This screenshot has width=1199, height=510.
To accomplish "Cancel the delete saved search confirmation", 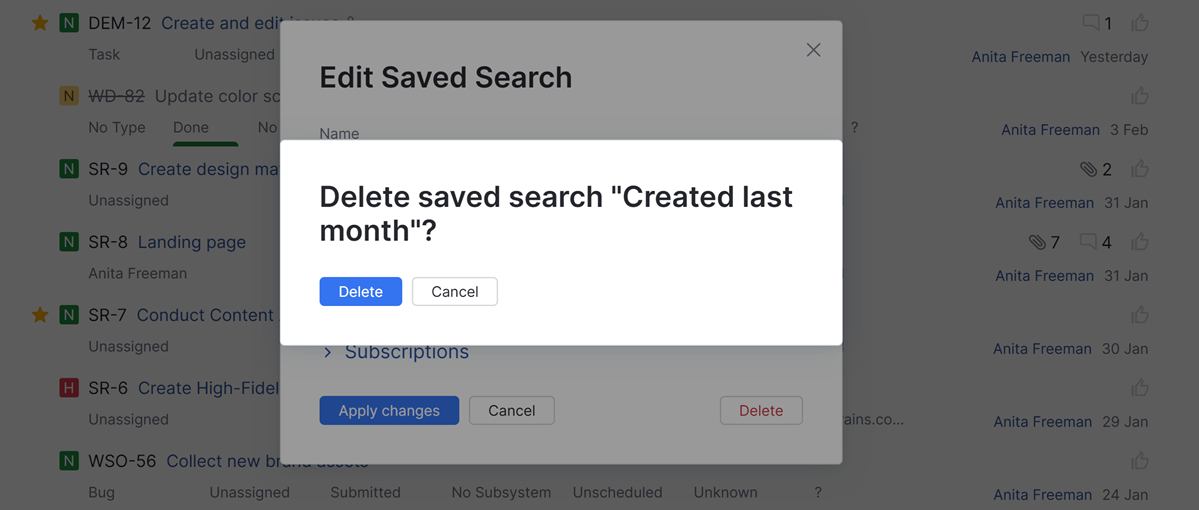I will point(454,291).
